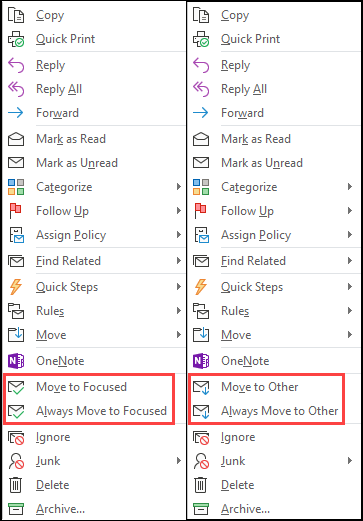This screenshot has height=521, width=363.
Task: Click the green Archive box icon in right menu
Action: point(201,509)
